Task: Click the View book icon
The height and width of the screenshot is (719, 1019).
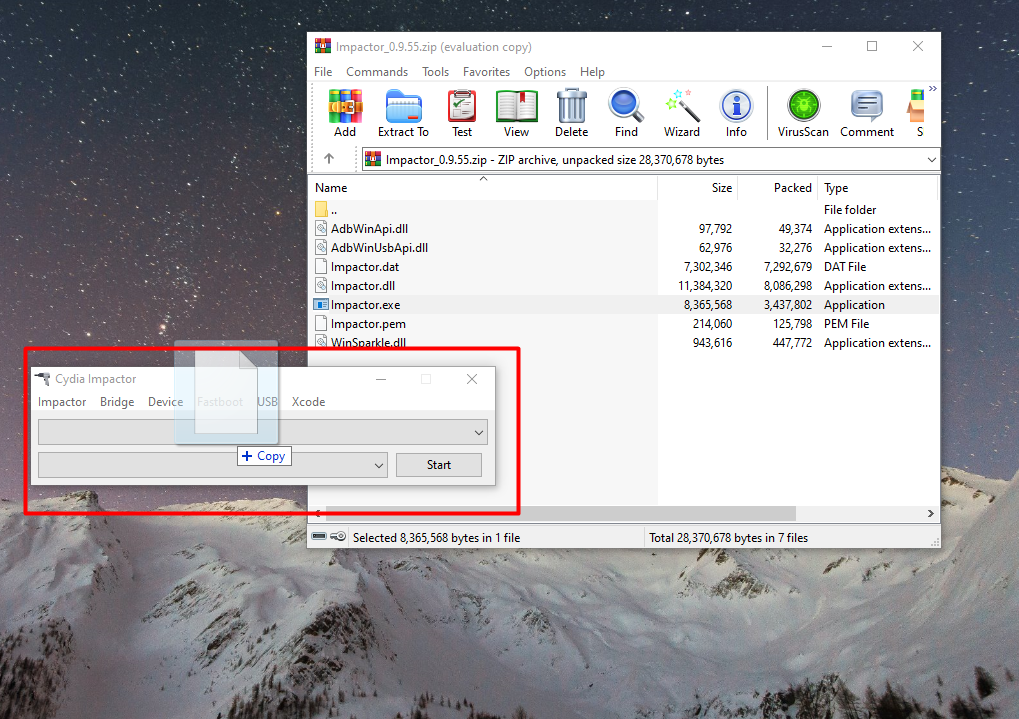Action: point(517,112)
